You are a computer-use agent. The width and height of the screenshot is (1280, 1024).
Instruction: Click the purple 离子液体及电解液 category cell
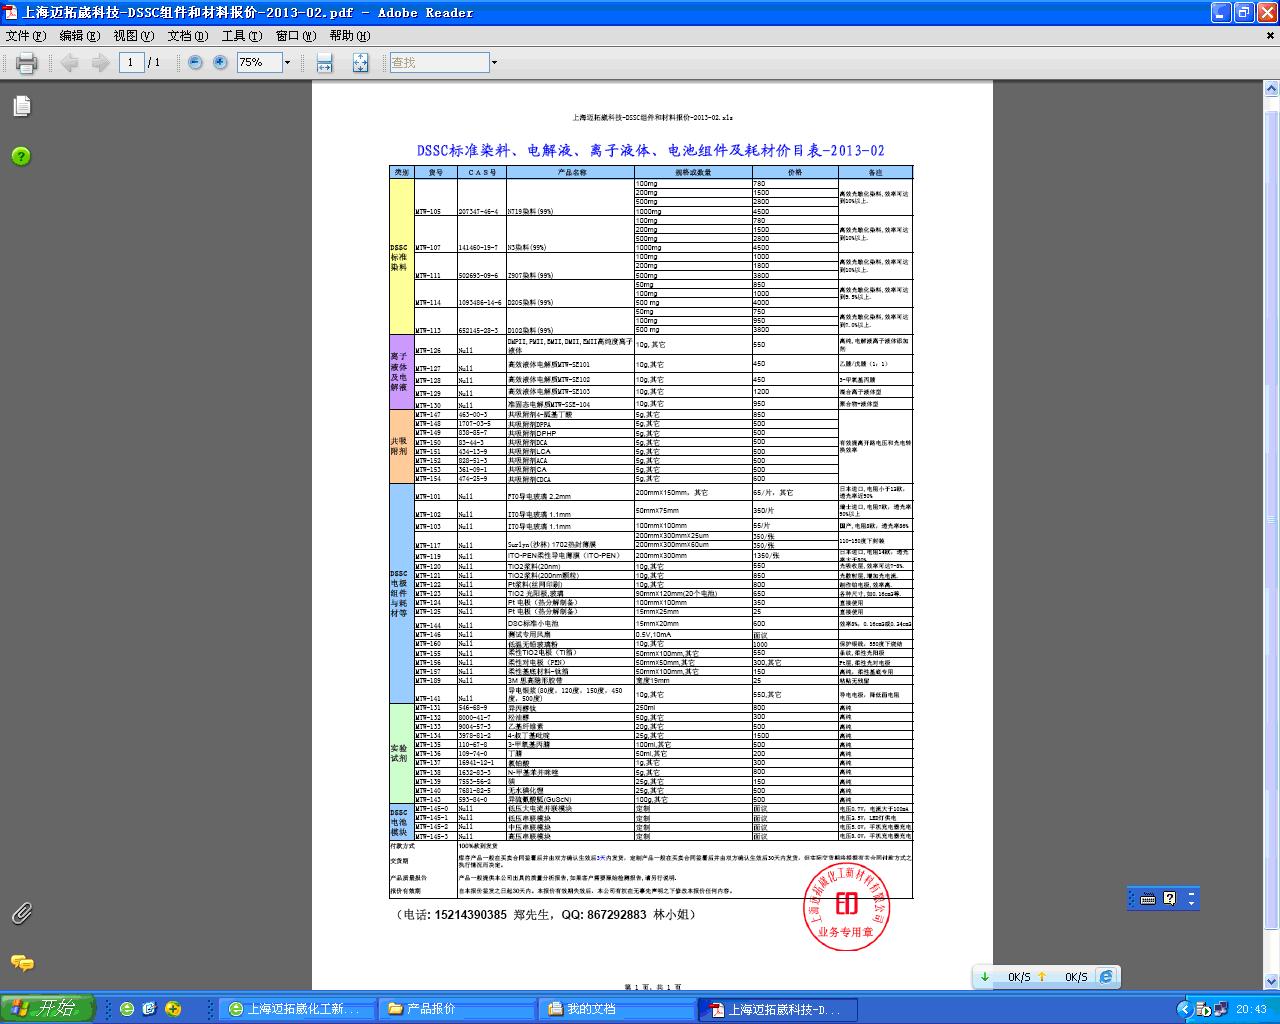click(401, 372)
